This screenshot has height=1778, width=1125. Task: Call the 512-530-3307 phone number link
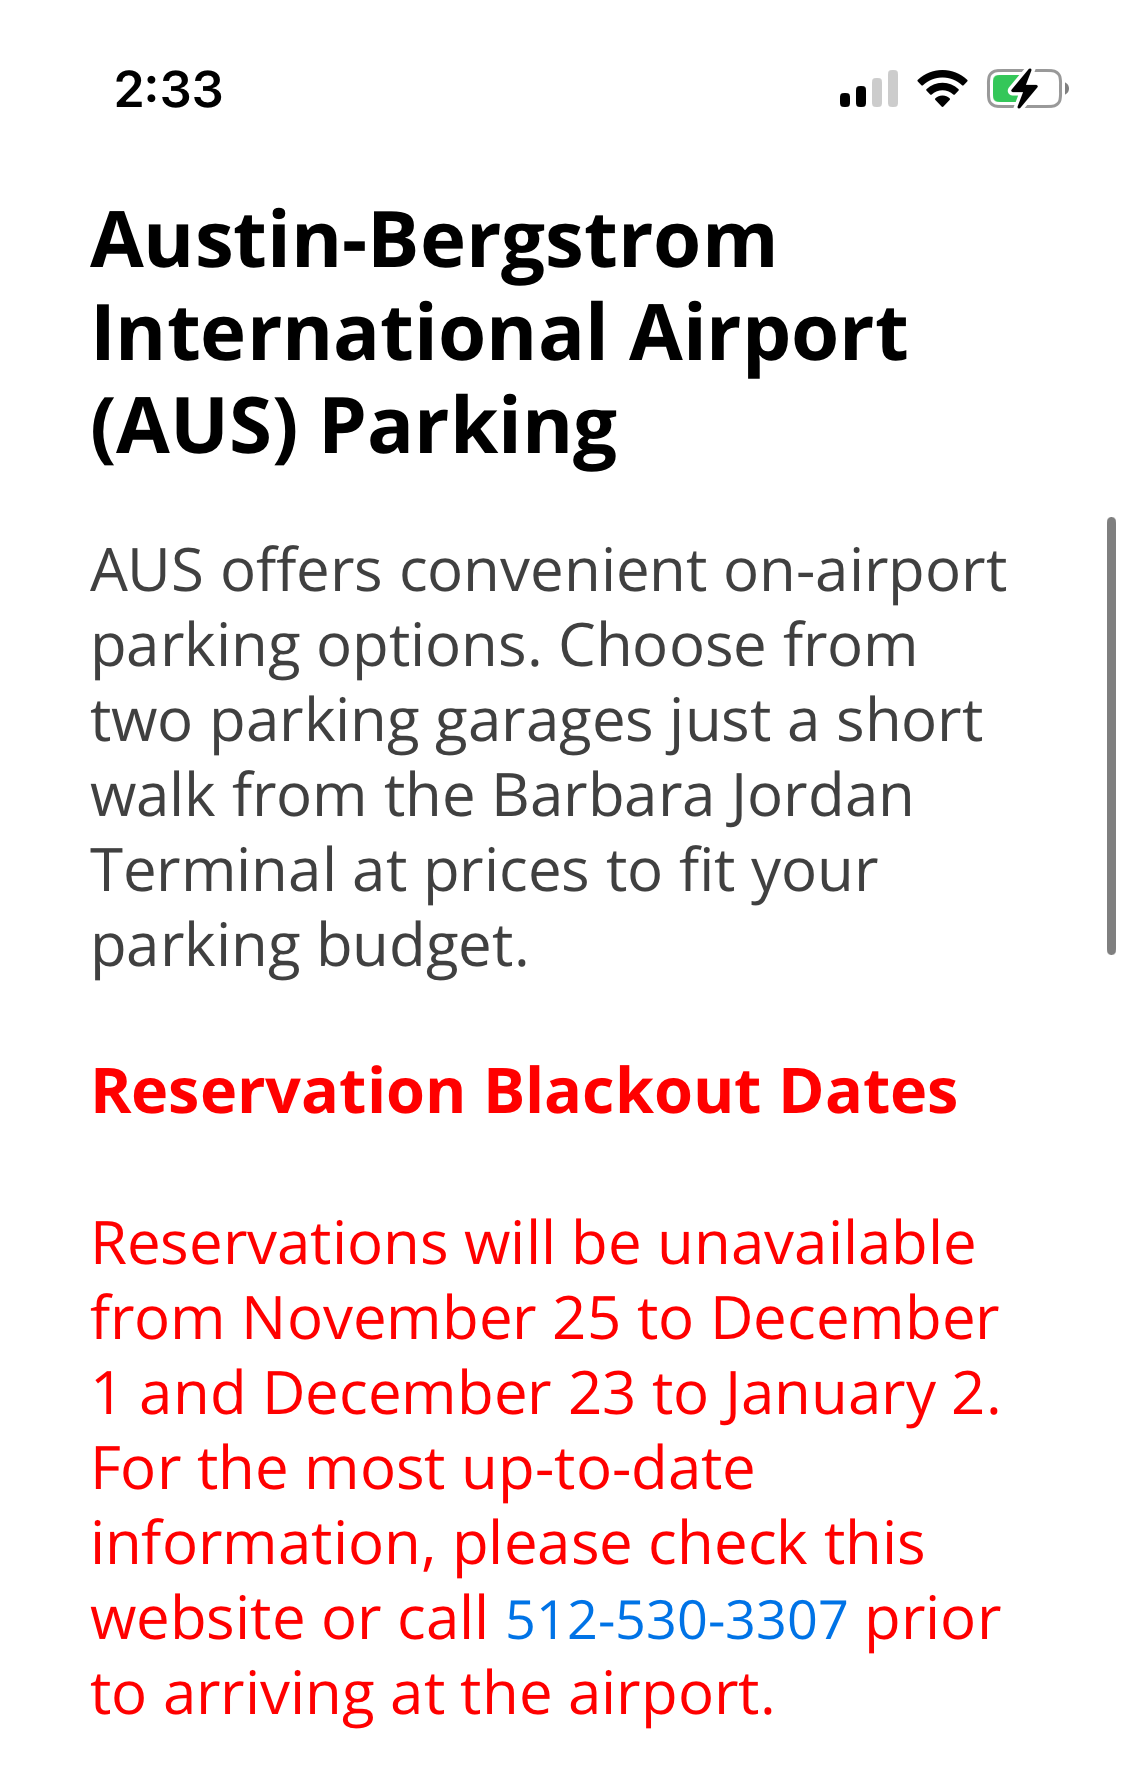676,1619
